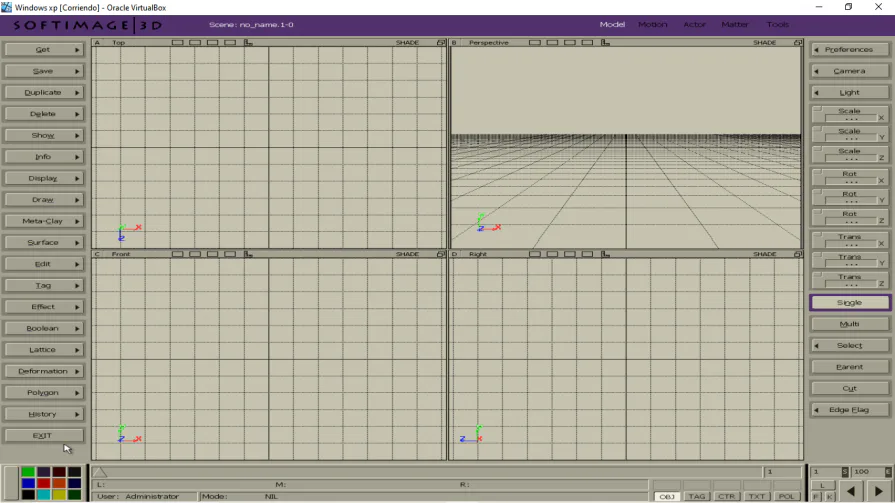Switch to the Matter module
The height and width of the screenshot is (503, 895).
(735, 25)
